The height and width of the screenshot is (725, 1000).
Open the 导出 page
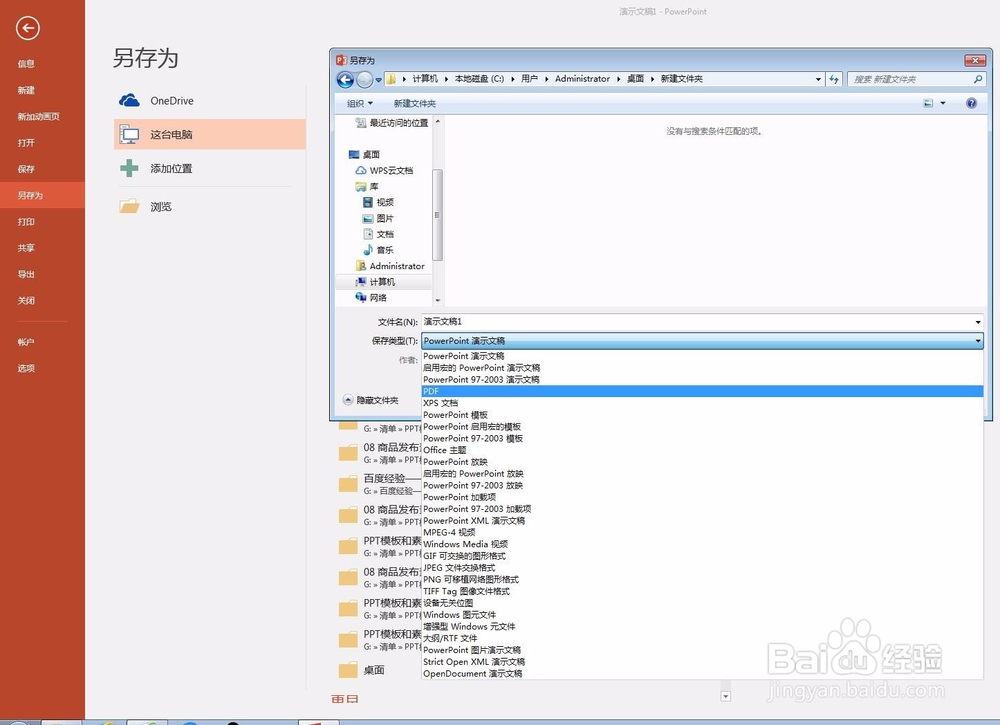26,274
